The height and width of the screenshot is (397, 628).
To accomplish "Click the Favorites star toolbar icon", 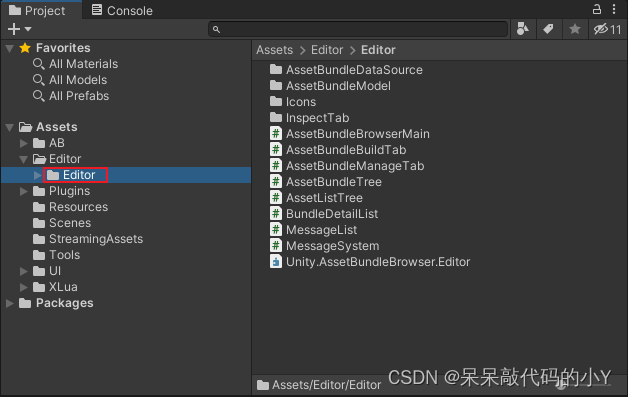I will (575, 29).
